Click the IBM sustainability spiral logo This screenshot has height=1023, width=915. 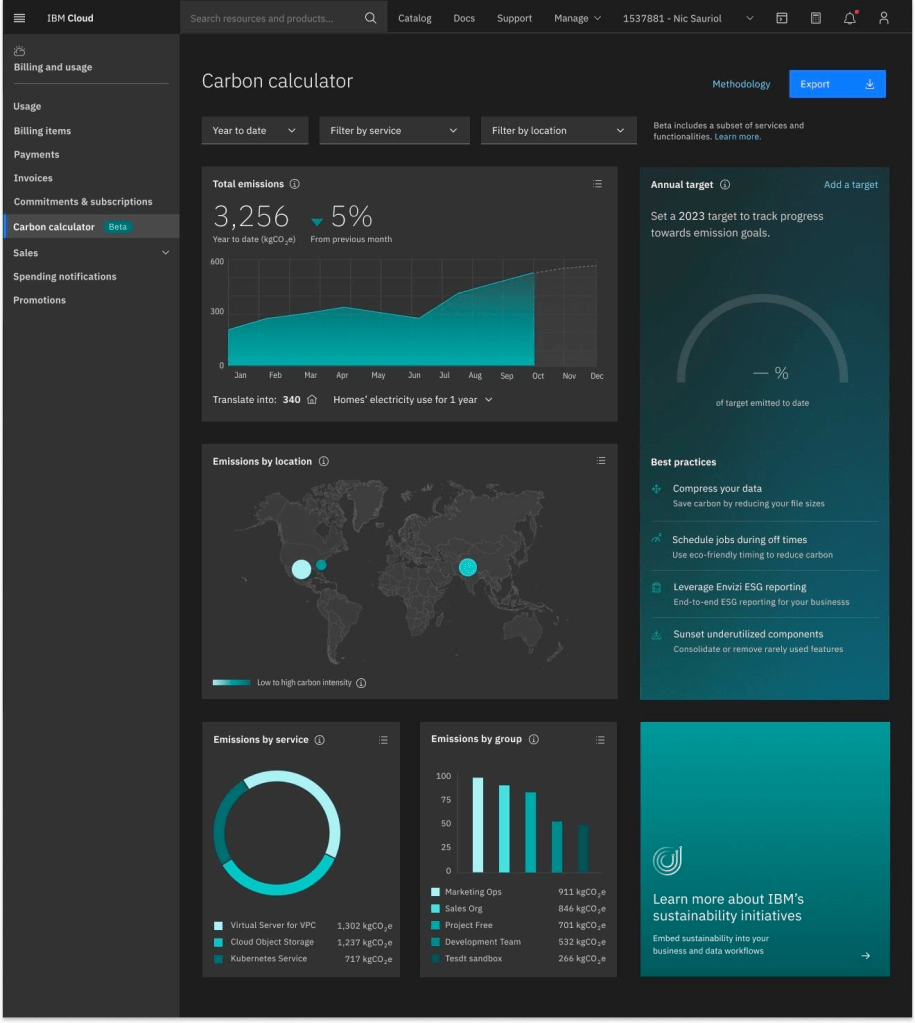pos(668,861)
